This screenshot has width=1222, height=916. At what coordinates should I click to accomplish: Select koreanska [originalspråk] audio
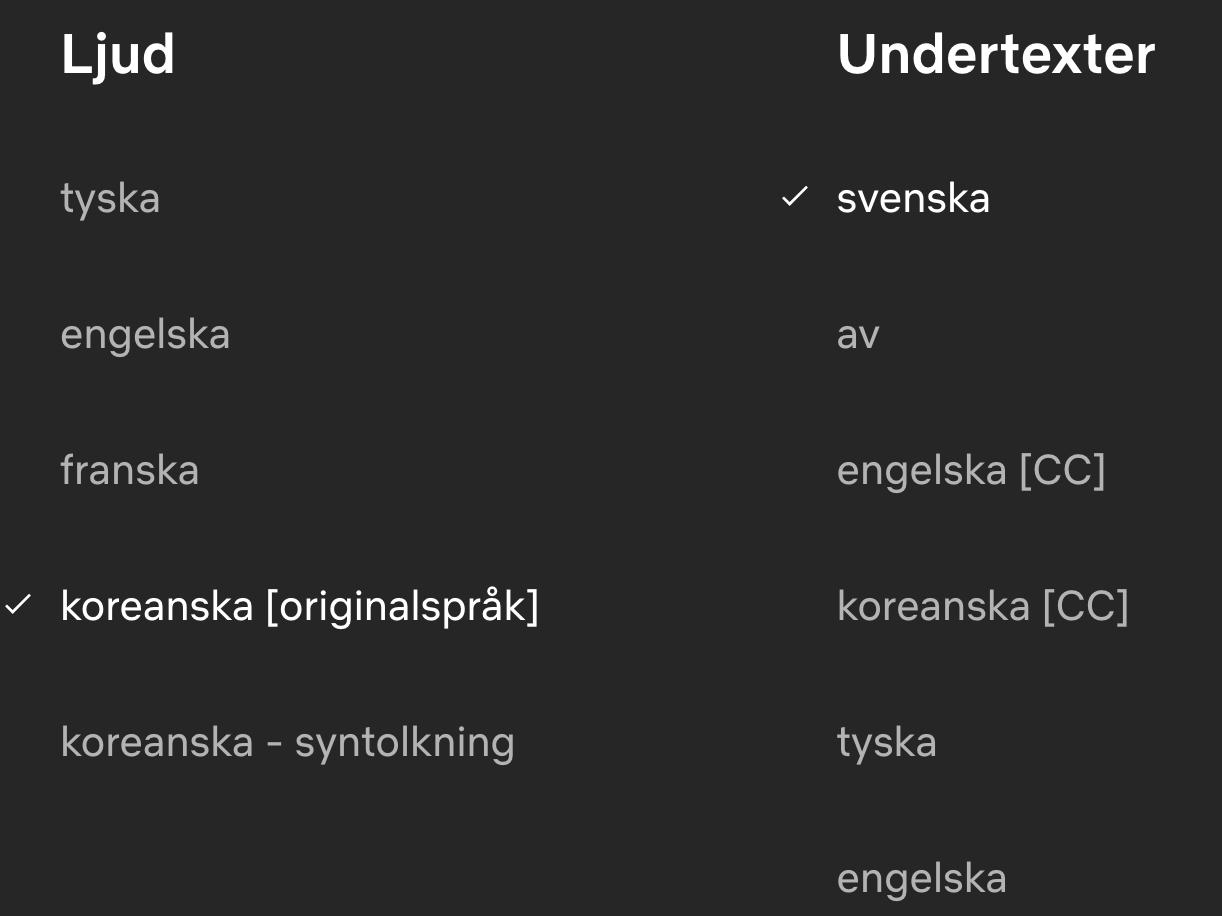[299, 606]
